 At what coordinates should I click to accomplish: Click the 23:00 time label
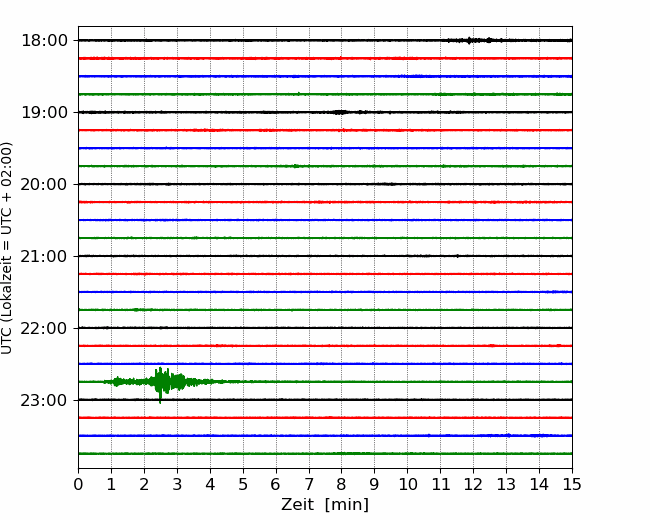tap(44, 400)
